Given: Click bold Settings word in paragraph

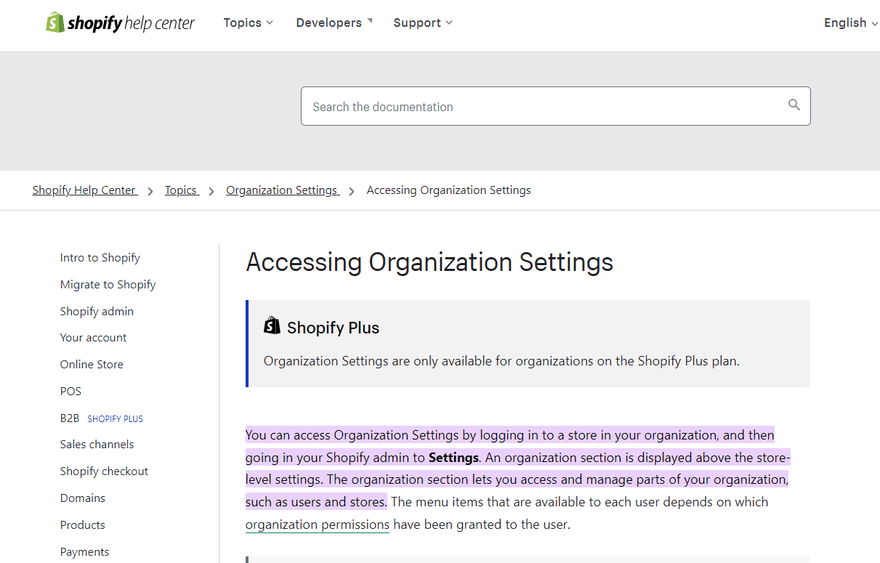Looking at the screenshot, I should pyautogui.click(x=453, y=457).
